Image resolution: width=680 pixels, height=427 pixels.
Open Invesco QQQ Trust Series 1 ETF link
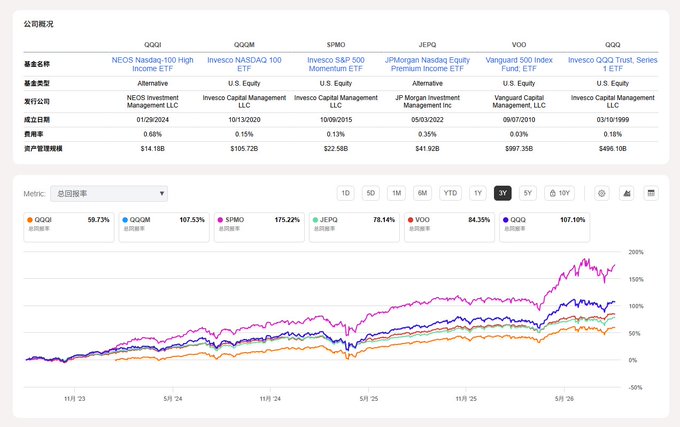pos(613,64)
